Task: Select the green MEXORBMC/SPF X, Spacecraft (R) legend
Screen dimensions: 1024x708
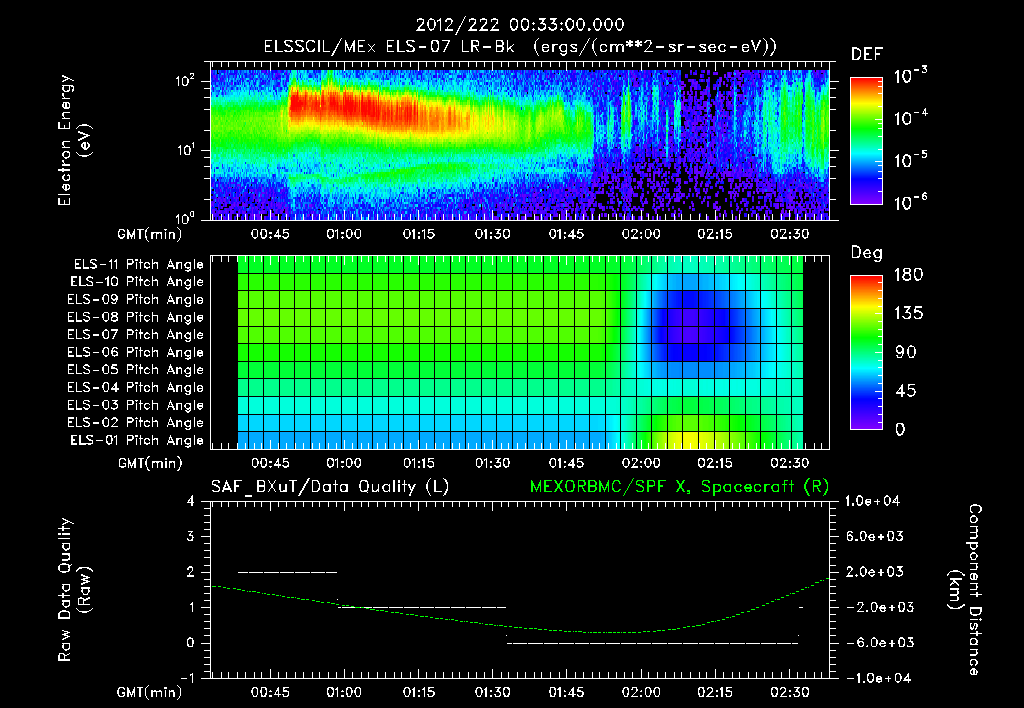Action: (679, 487)
